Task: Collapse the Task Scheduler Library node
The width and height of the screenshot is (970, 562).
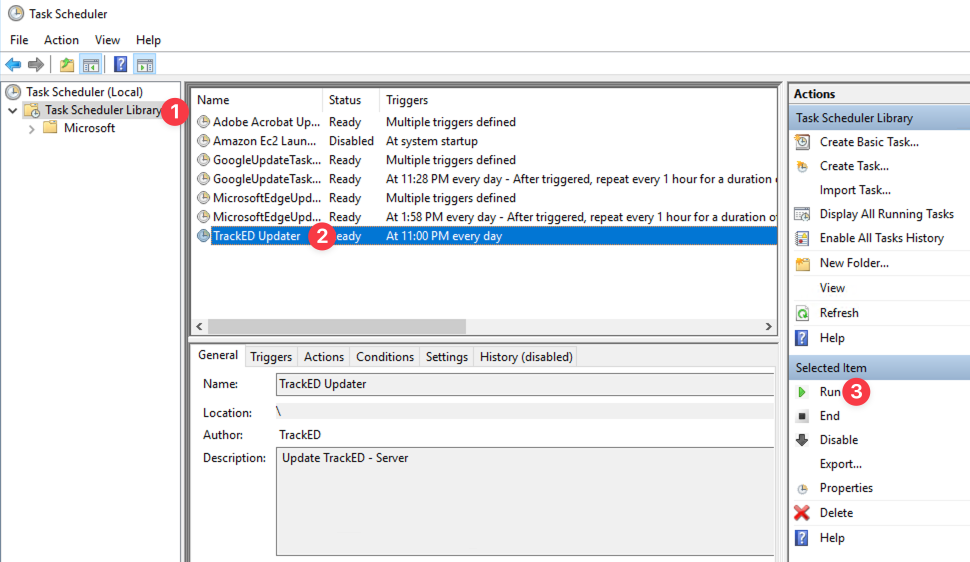Action: pos(12,110)
